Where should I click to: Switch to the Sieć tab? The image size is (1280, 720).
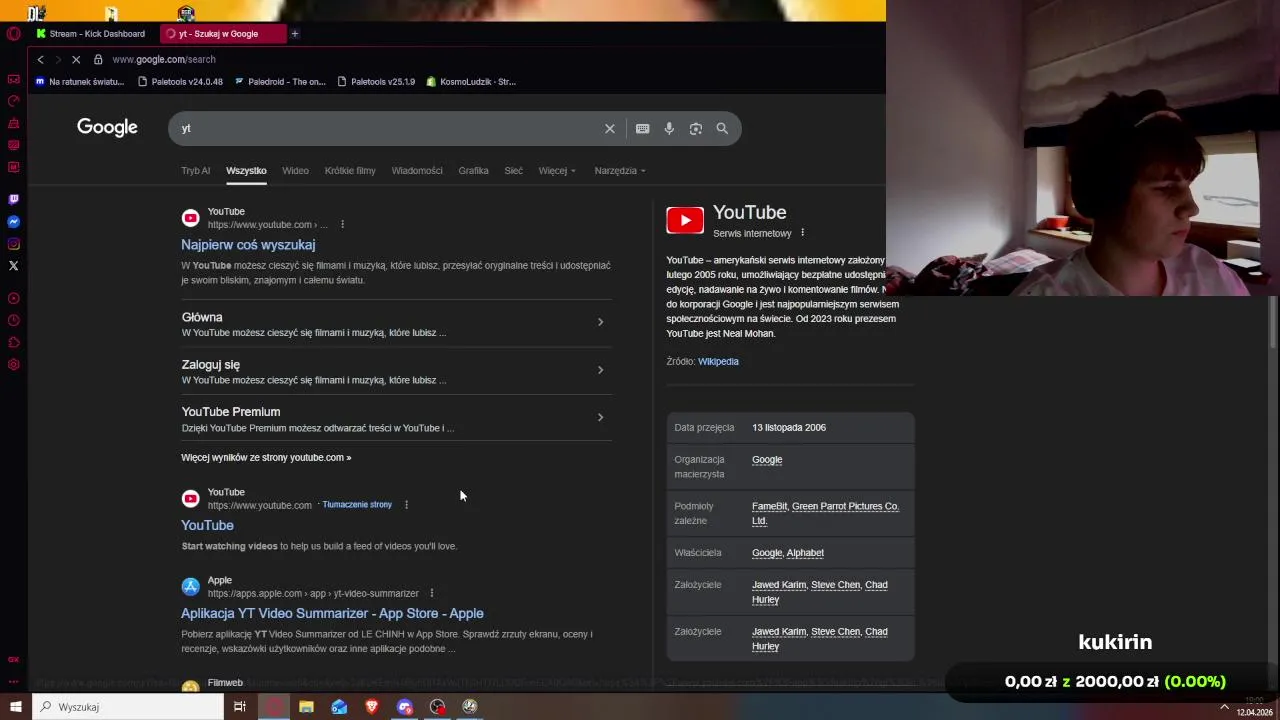click(513, 170)
